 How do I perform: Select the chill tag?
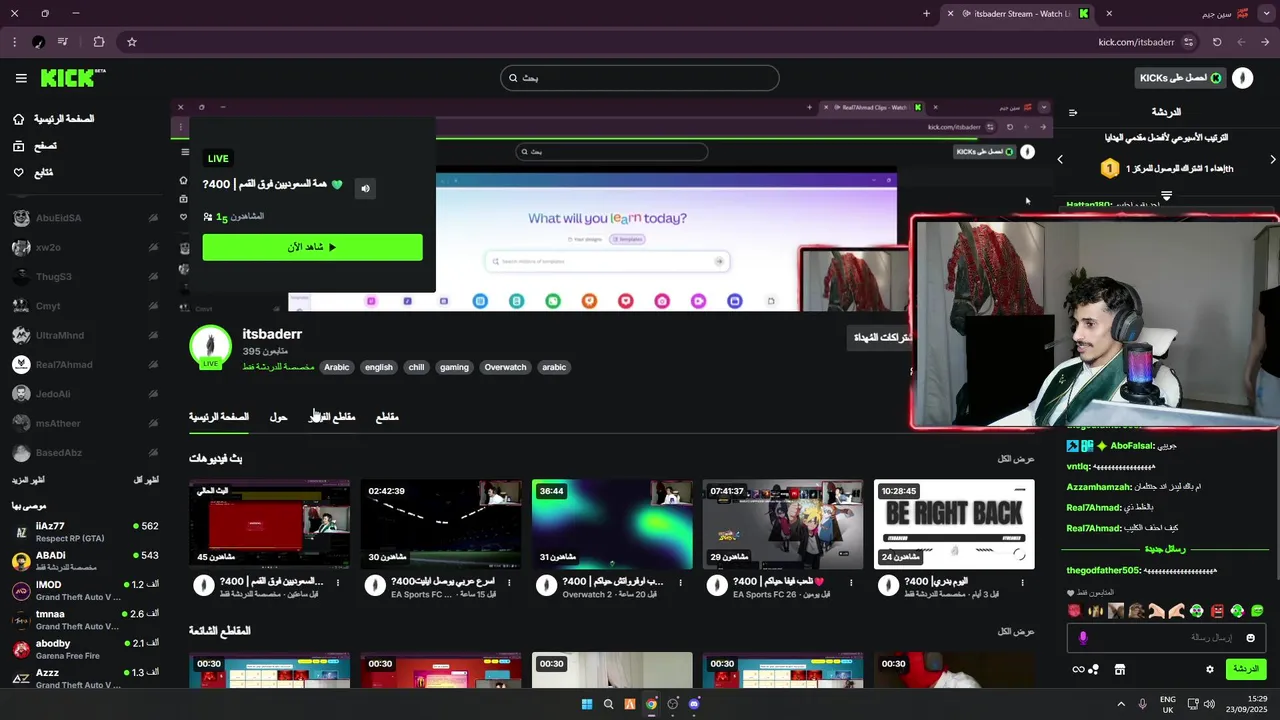416,367
